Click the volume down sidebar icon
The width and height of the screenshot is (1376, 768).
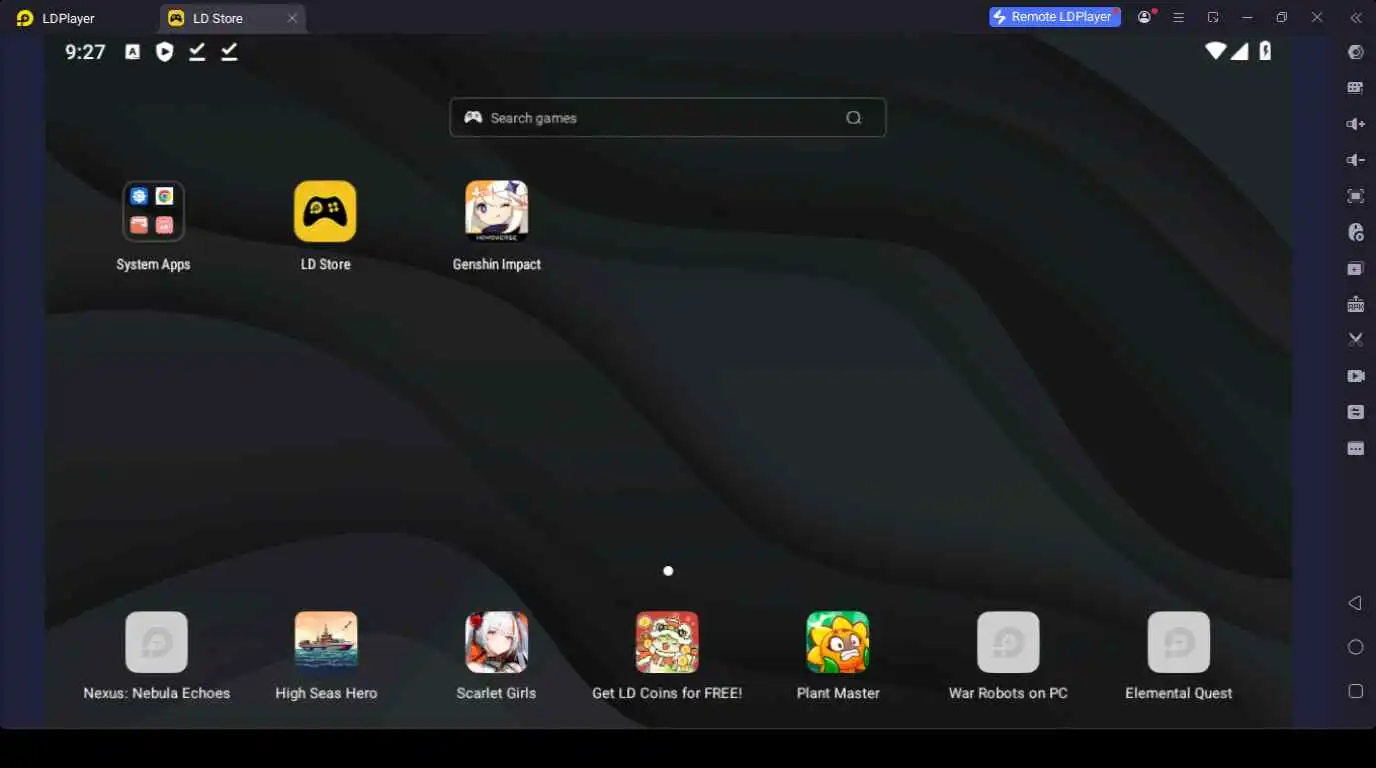click(1356, 160)
